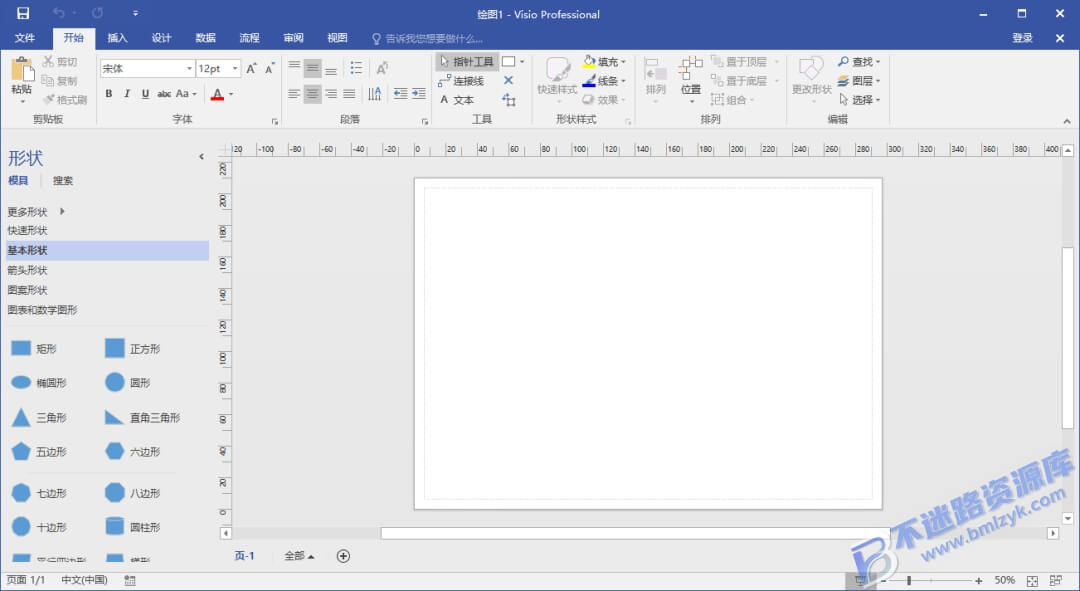Open the Layers (图层) menu
The width and height of the screenshot is (1080, 591).
[x=859, y=81]
